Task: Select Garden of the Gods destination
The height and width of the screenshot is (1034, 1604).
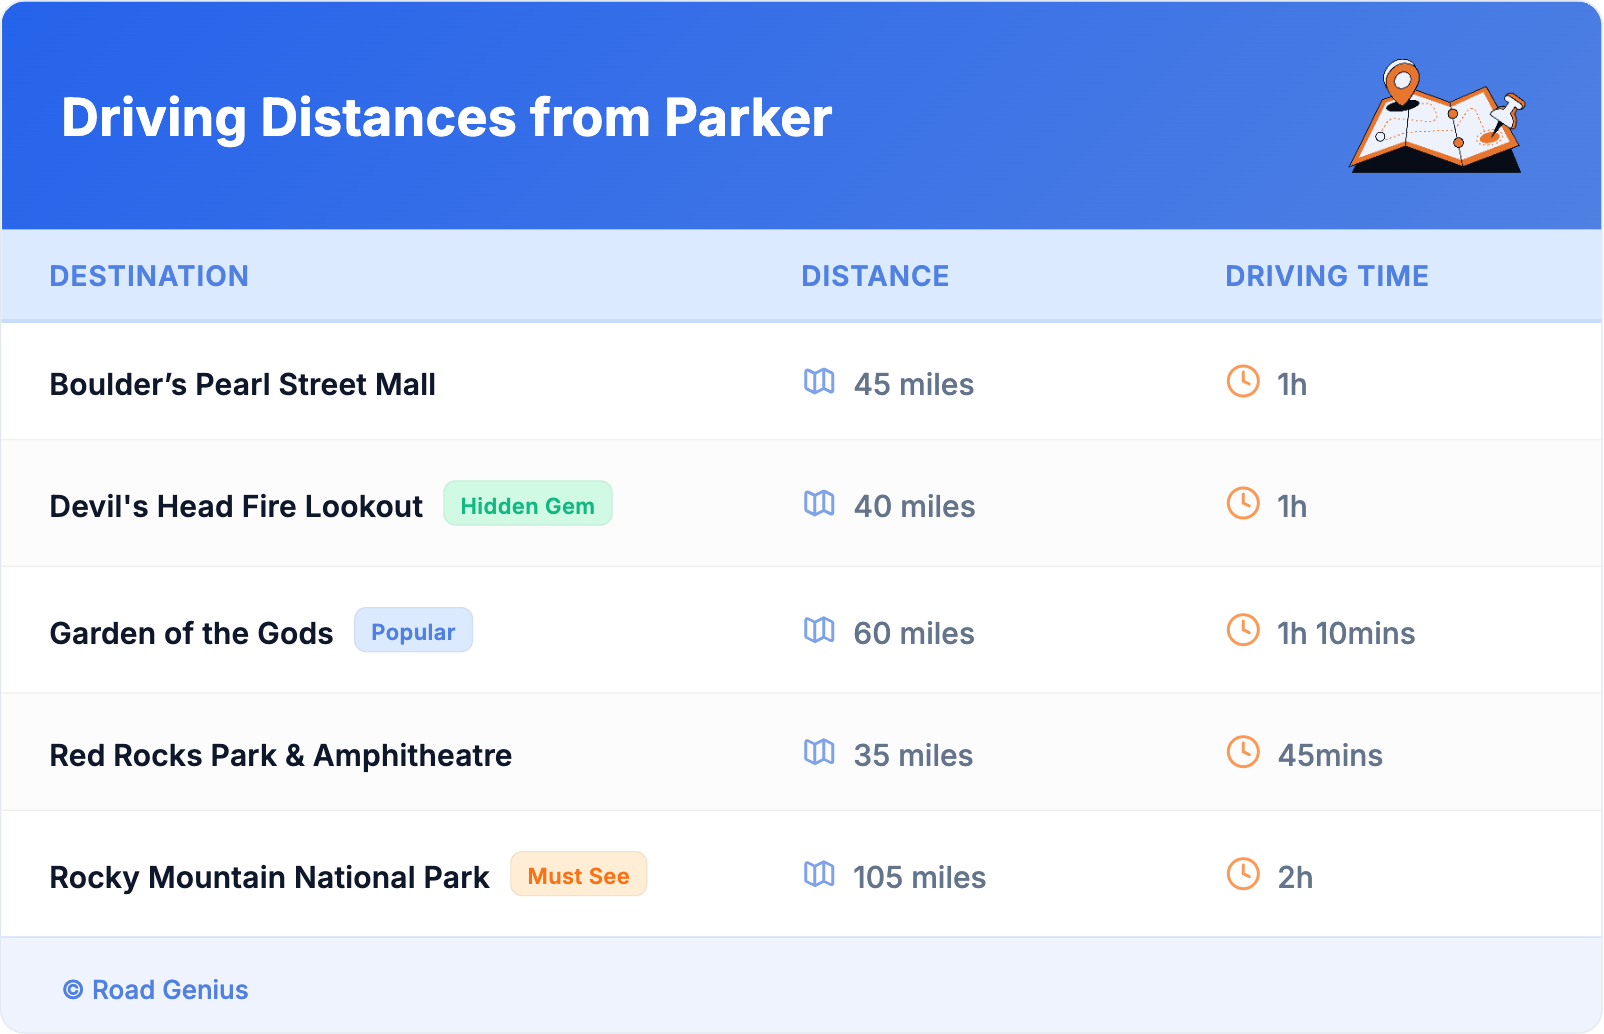Action: (x=191, y=634)
